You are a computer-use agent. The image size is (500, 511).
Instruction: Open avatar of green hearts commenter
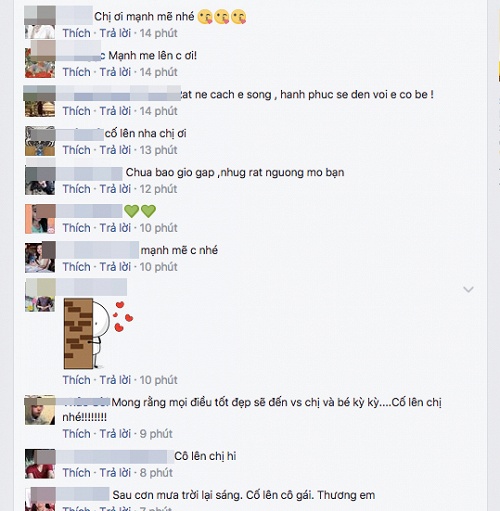[40, 219]
